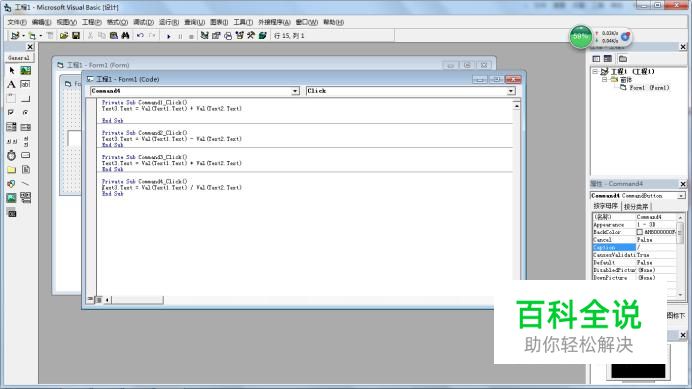The image size is (692, 389).
Task: Click the General tab of the toolbox
Action: coord(19,58)
